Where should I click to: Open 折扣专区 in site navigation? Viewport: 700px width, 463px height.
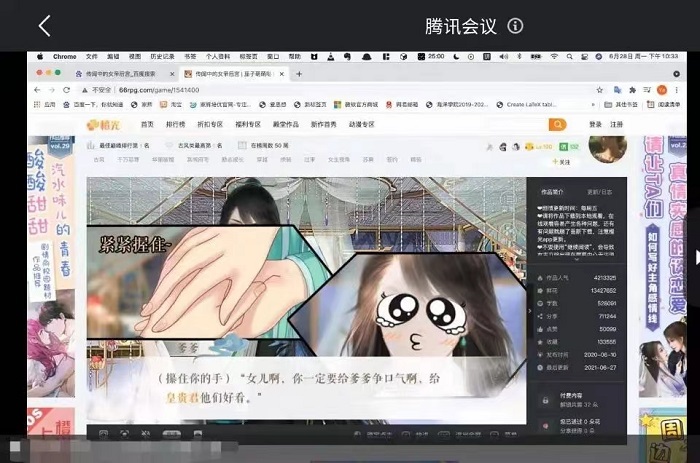pyautogui.click(x=210, y=125)
